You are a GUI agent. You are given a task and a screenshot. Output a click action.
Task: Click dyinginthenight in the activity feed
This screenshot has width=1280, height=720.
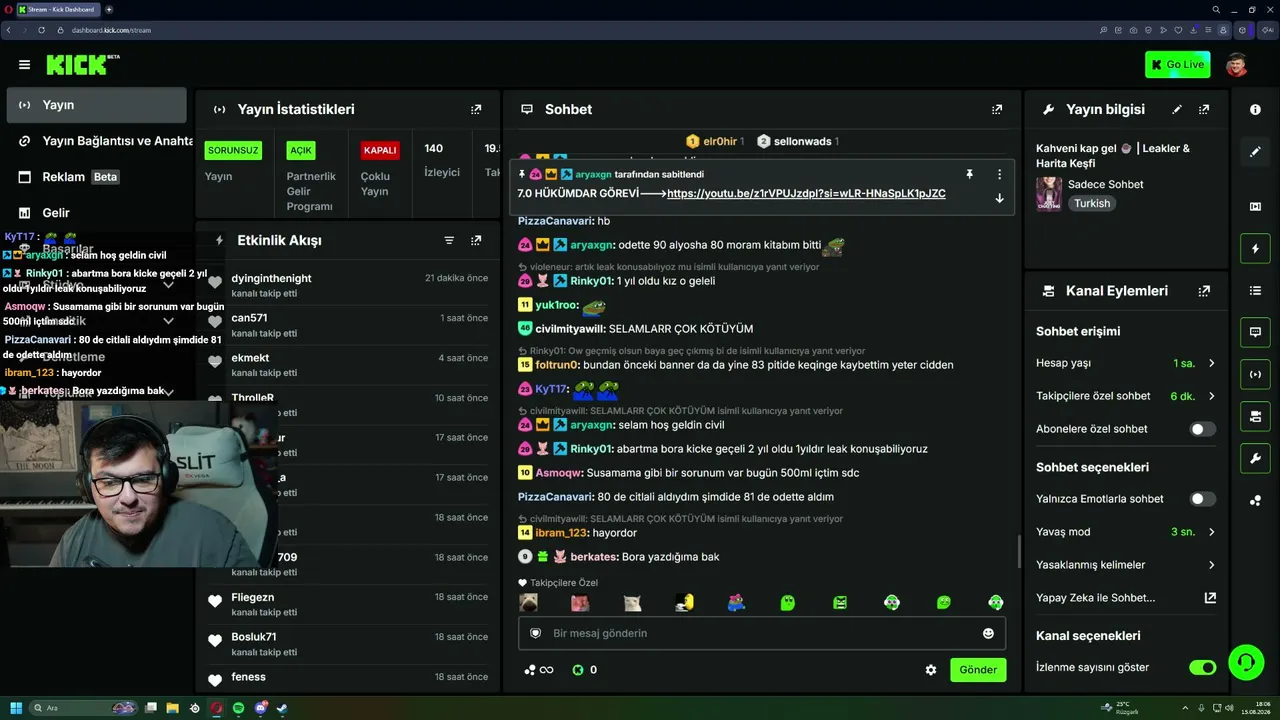point(271,278)
